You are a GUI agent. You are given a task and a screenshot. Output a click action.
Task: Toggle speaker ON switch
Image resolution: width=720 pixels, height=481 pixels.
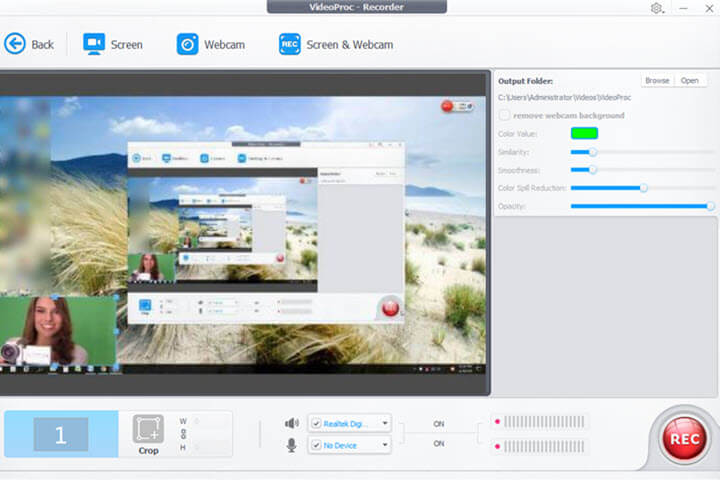point(439,424)
